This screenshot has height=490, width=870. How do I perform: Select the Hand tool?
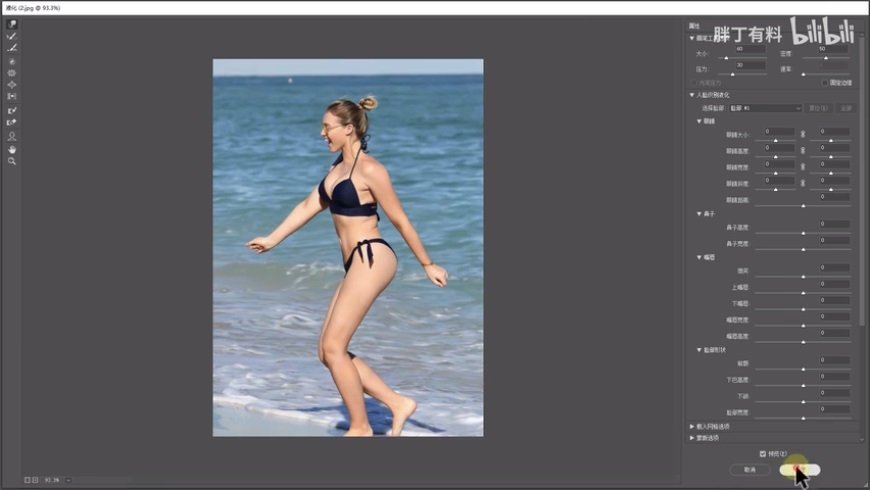[x=12, y=149]
